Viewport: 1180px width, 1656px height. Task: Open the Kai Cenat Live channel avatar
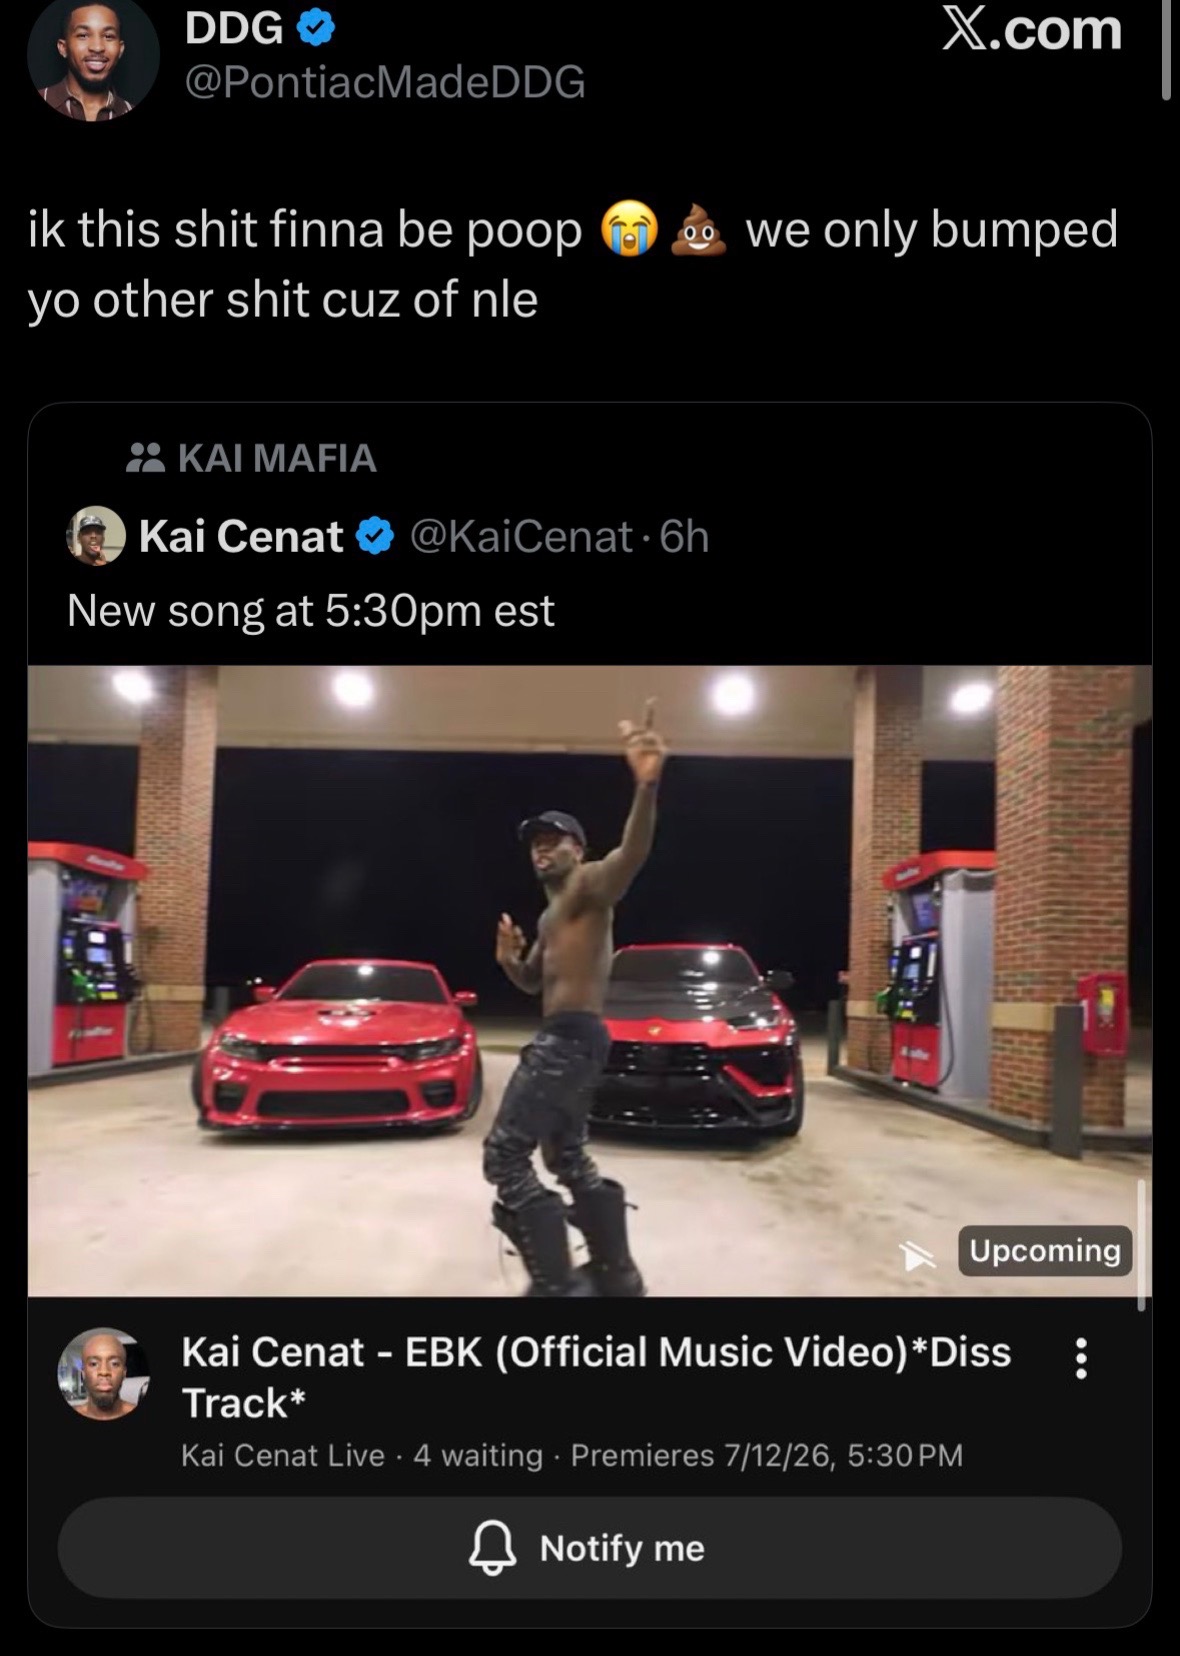(x=103, y=1374)
